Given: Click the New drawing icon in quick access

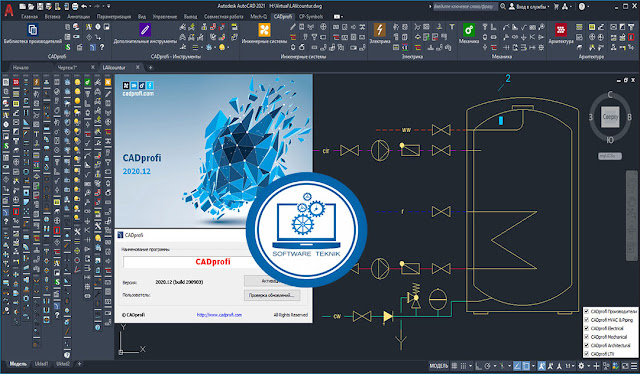Looking at the screenshot, I should [22, 6].
